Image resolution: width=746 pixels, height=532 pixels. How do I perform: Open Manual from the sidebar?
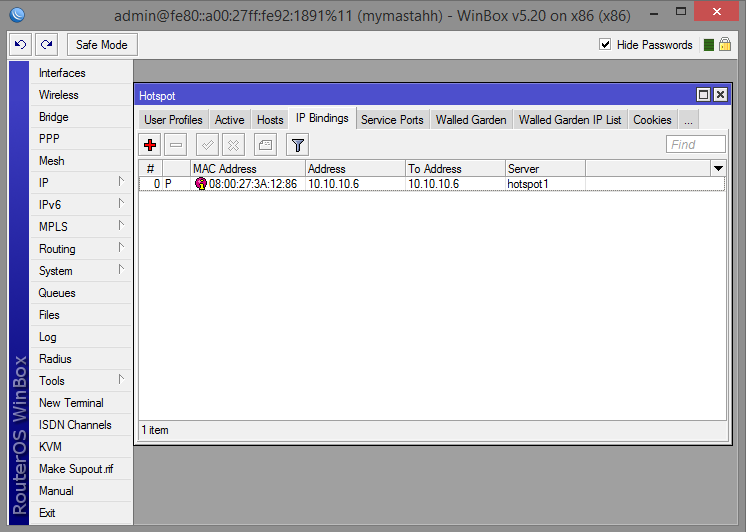81,491
